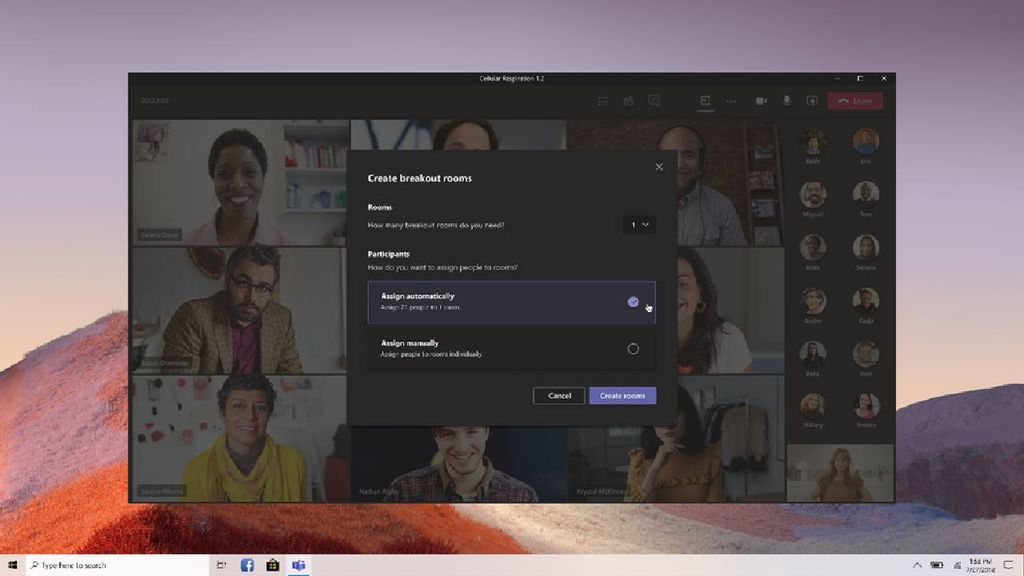Open Microsoft Teams from the taskbar
Viewport: 1024px width, 576px height.
(x=299, y=563)
